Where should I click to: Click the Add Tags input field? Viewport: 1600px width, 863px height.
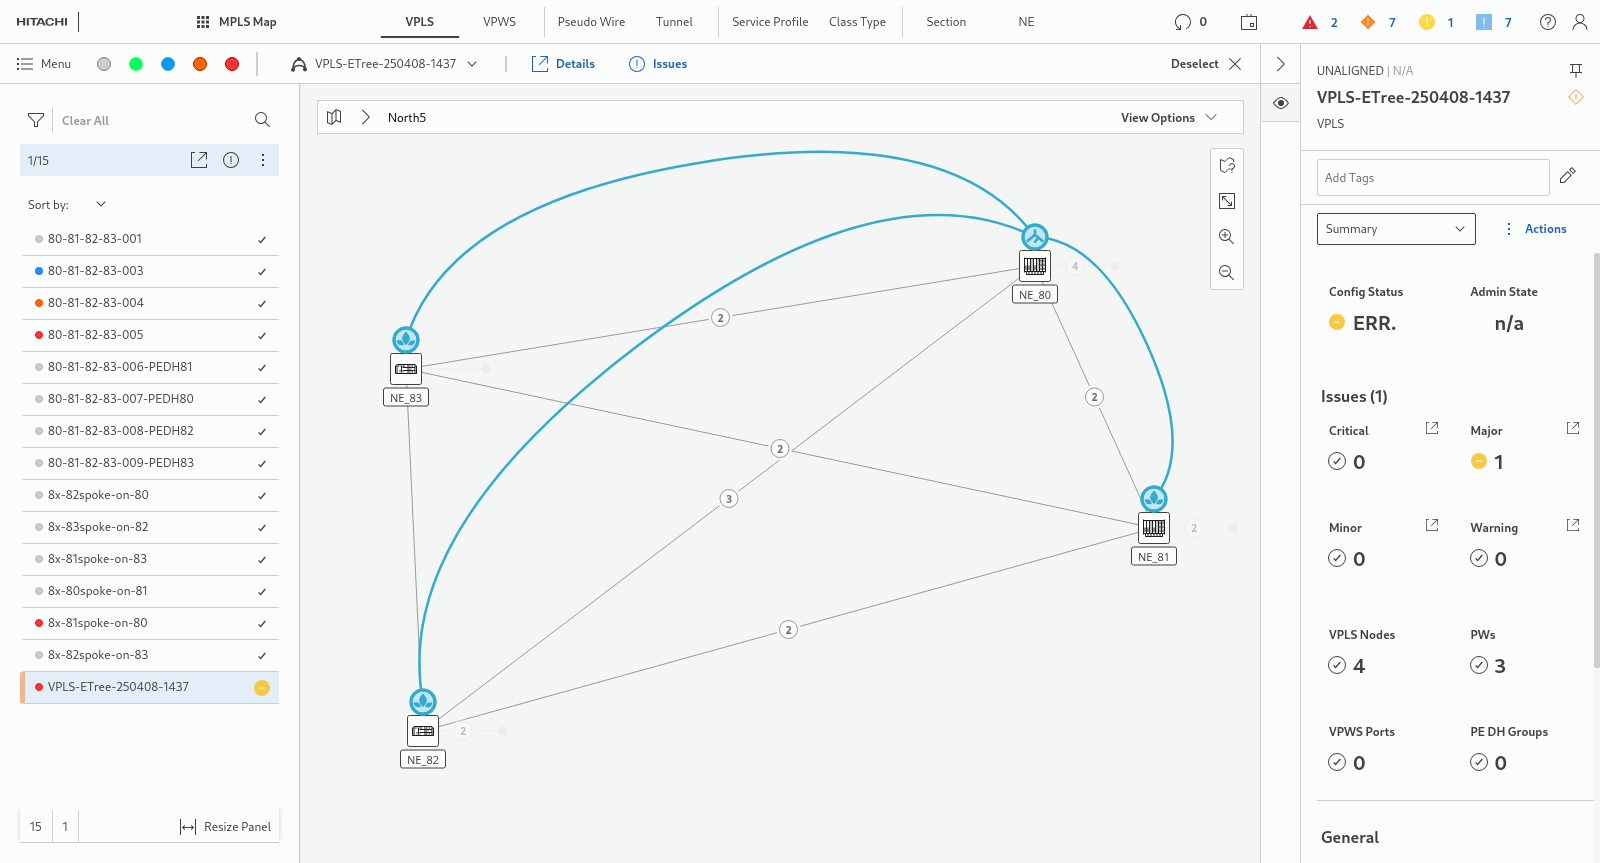coord(1432,178)
